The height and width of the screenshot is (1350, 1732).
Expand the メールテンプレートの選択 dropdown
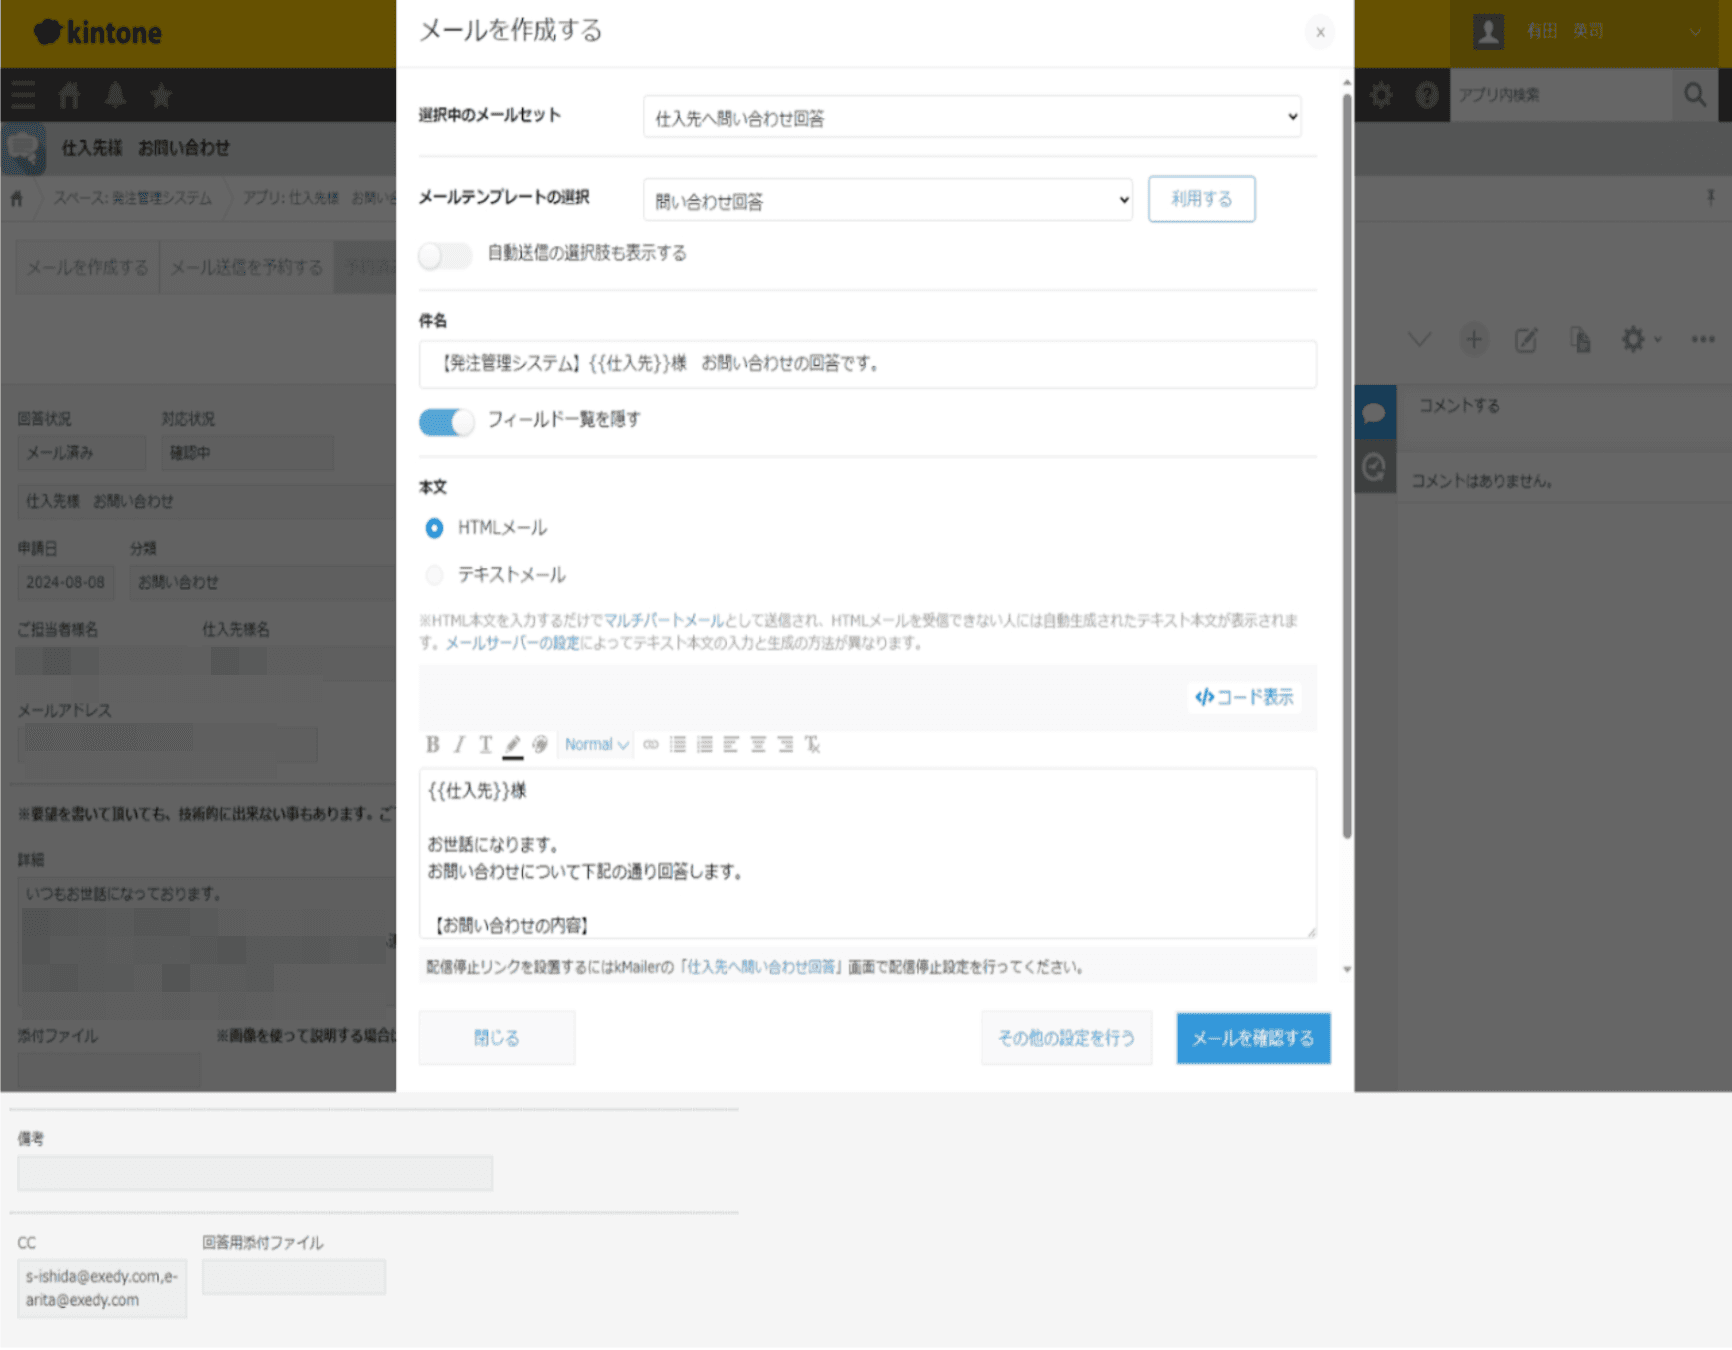tap(887, 201)
